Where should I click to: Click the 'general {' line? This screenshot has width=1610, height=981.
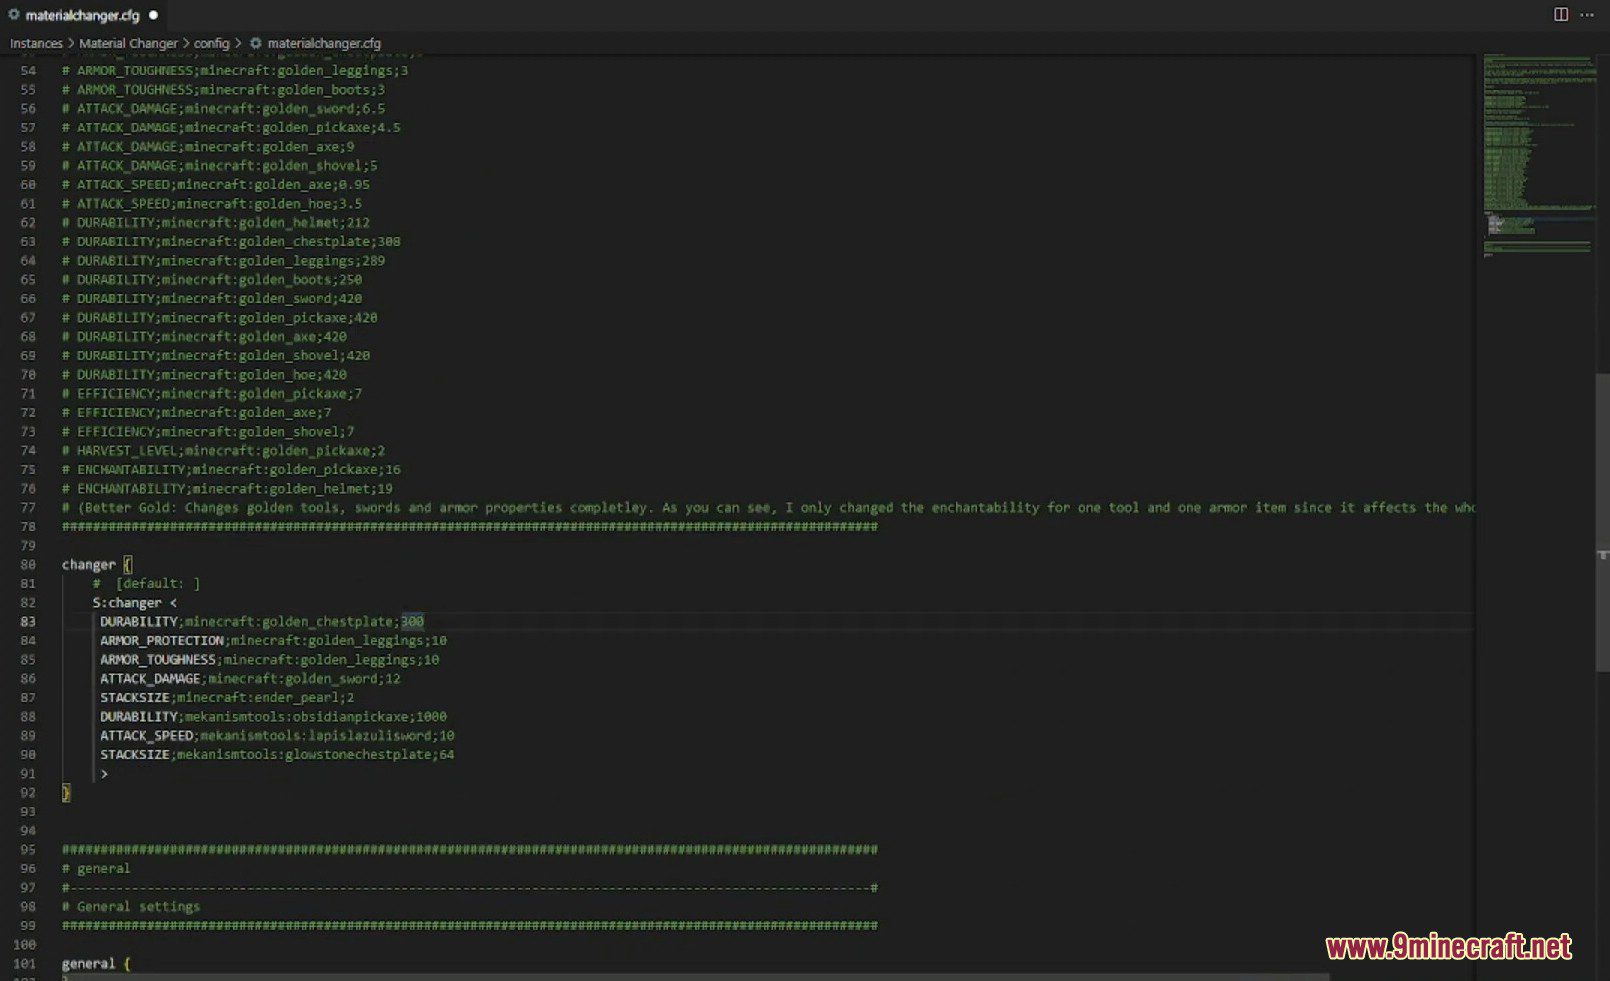pos(96,963)
